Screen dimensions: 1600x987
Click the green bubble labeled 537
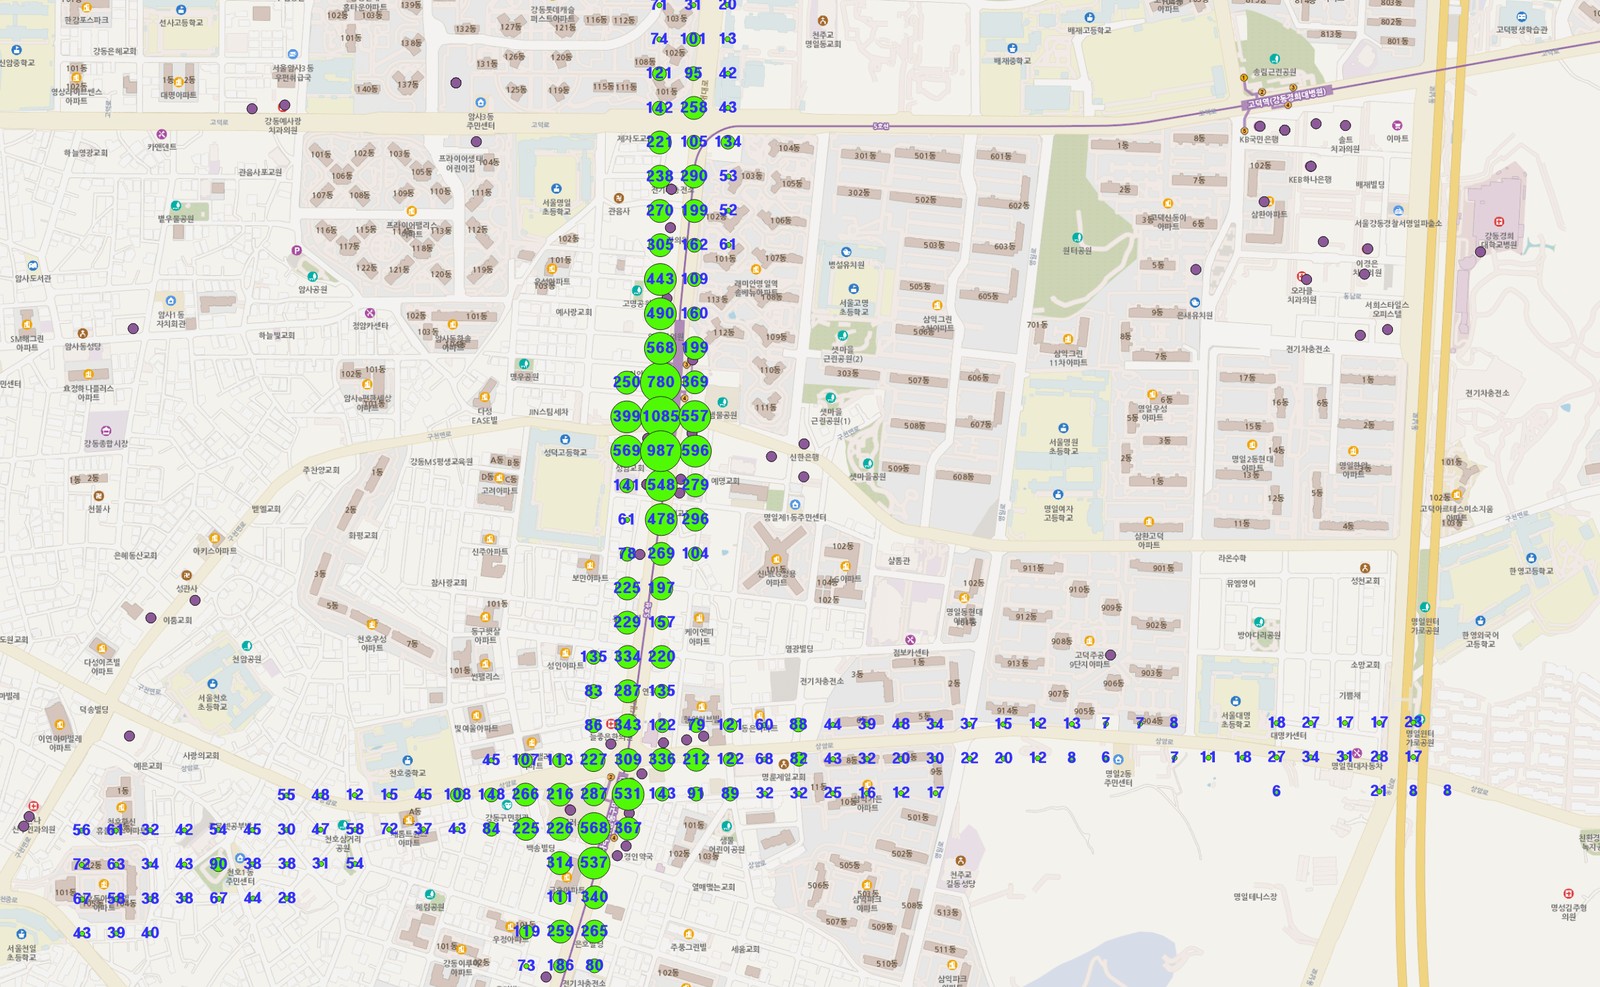(593, 862)
